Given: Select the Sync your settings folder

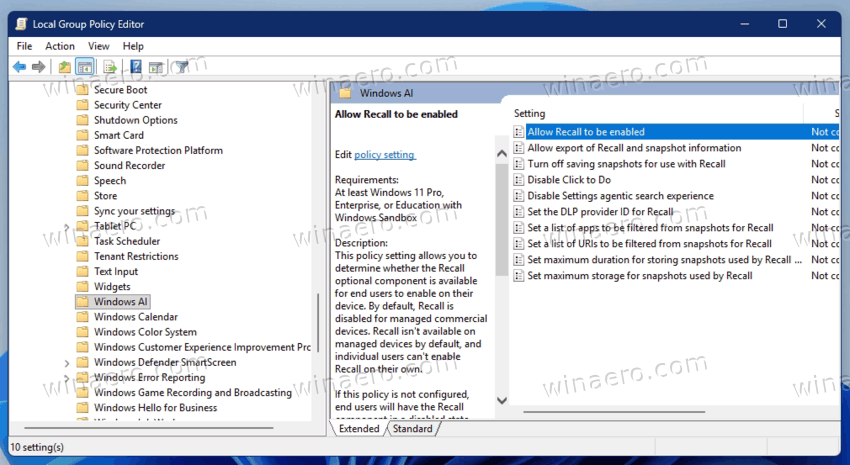Looking at the screenshot, I should pos(134,211).
